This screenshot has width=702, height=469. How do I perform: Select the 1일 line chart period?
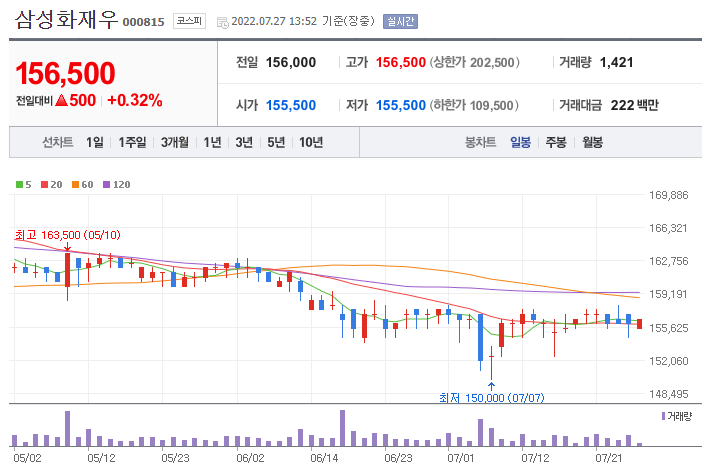94,142
